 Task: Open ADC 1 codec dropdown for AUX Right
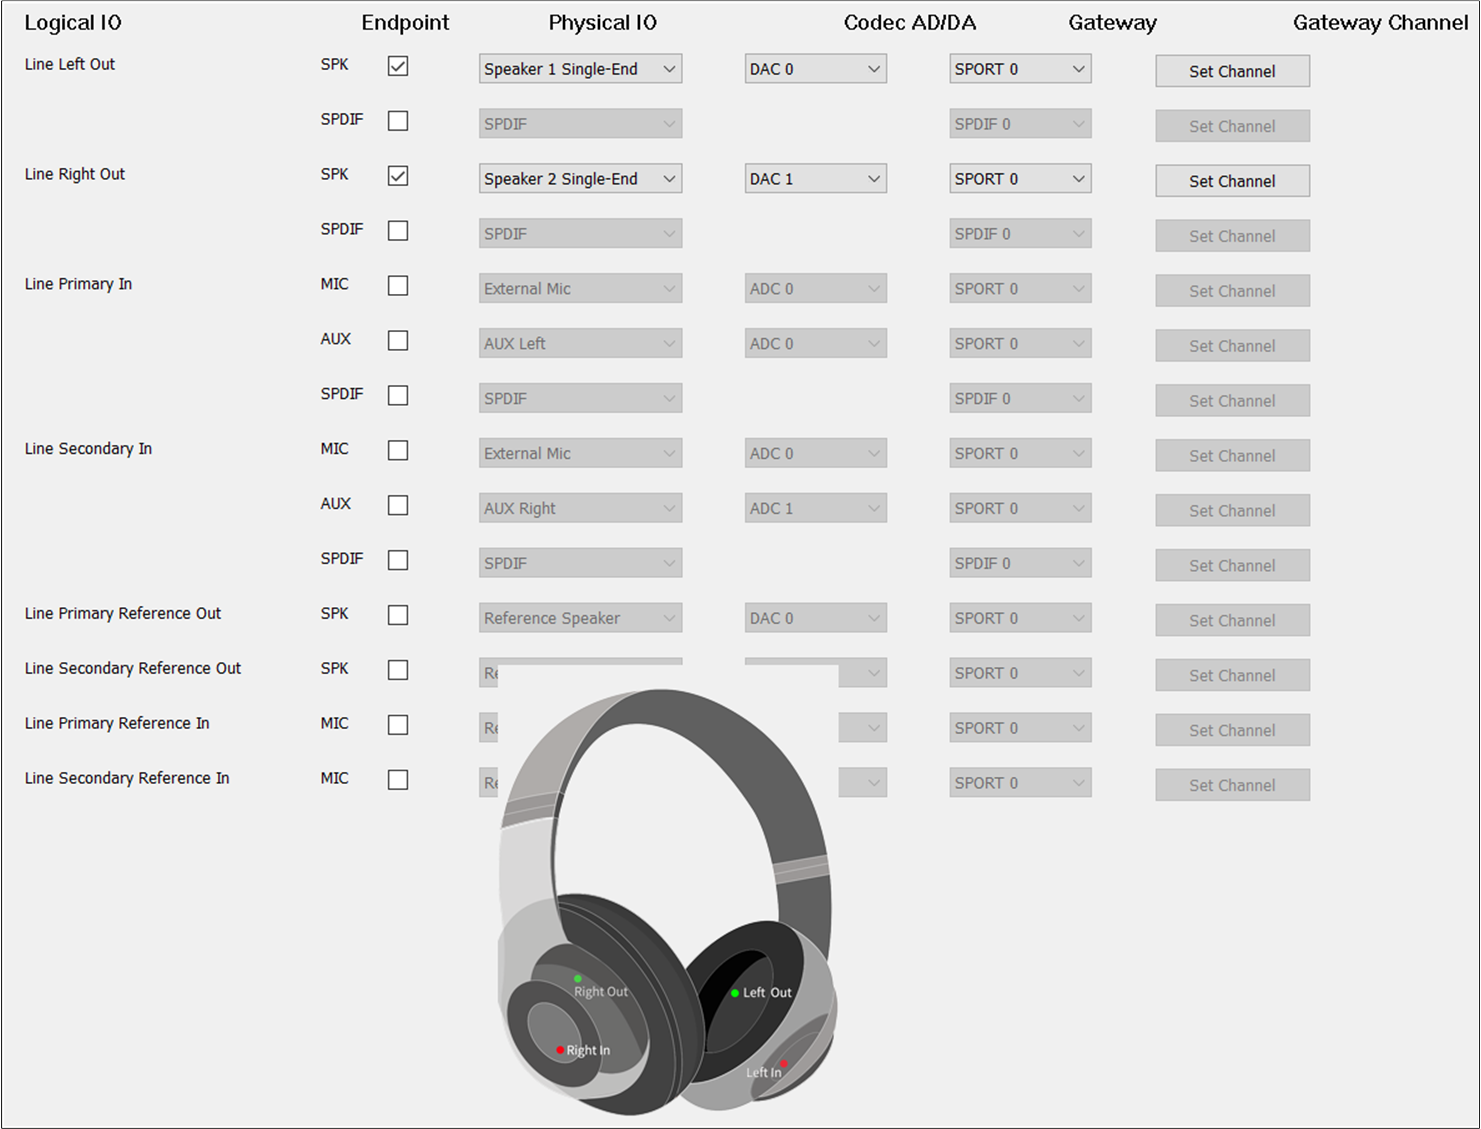tap(816, 509)
